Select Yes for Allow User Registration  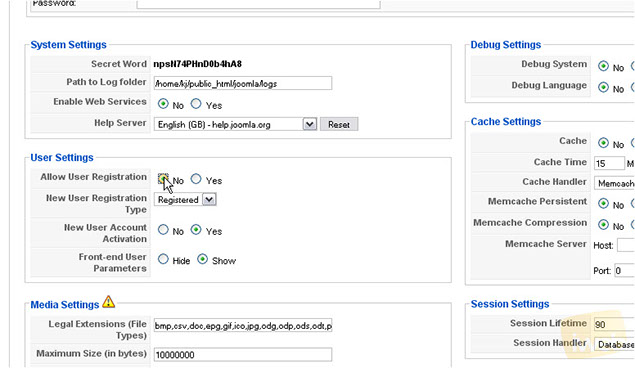click(196, 179)
